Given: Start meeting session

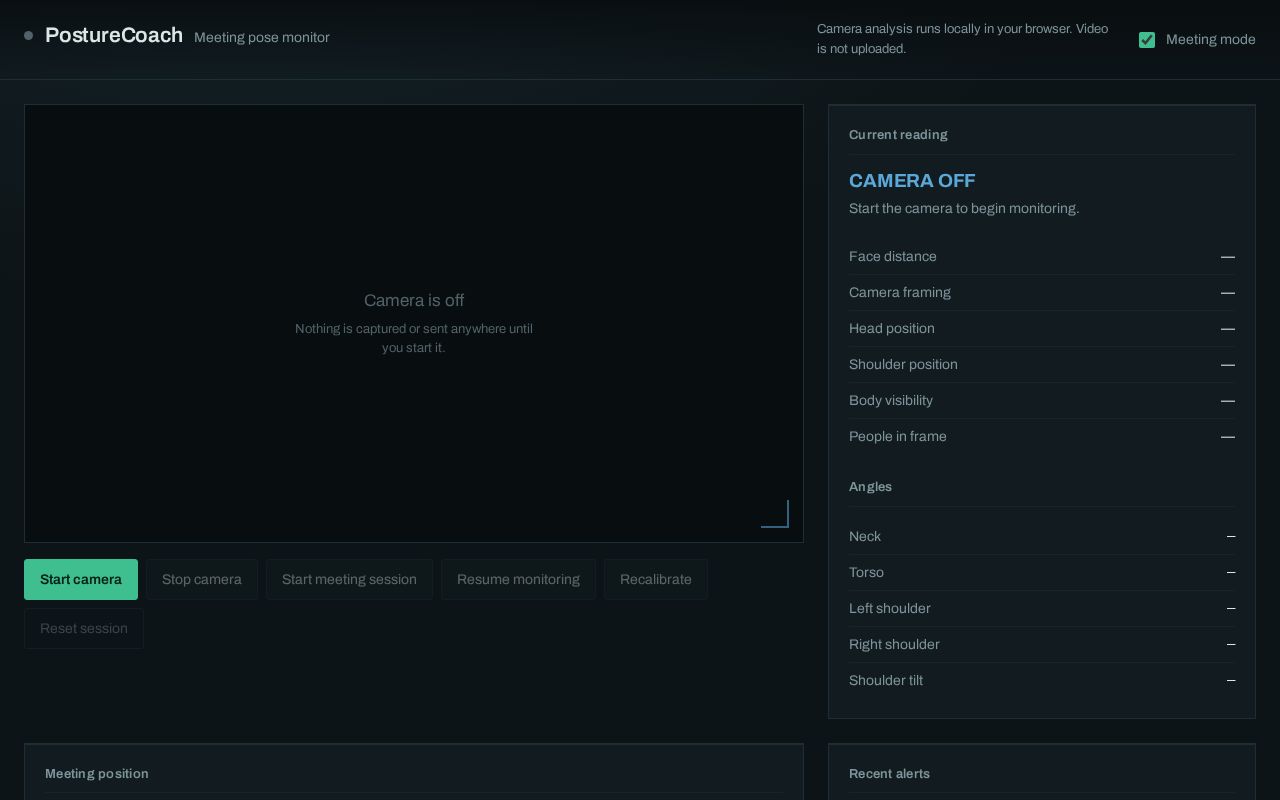Looking at the screenshot, I should (349, 579).
